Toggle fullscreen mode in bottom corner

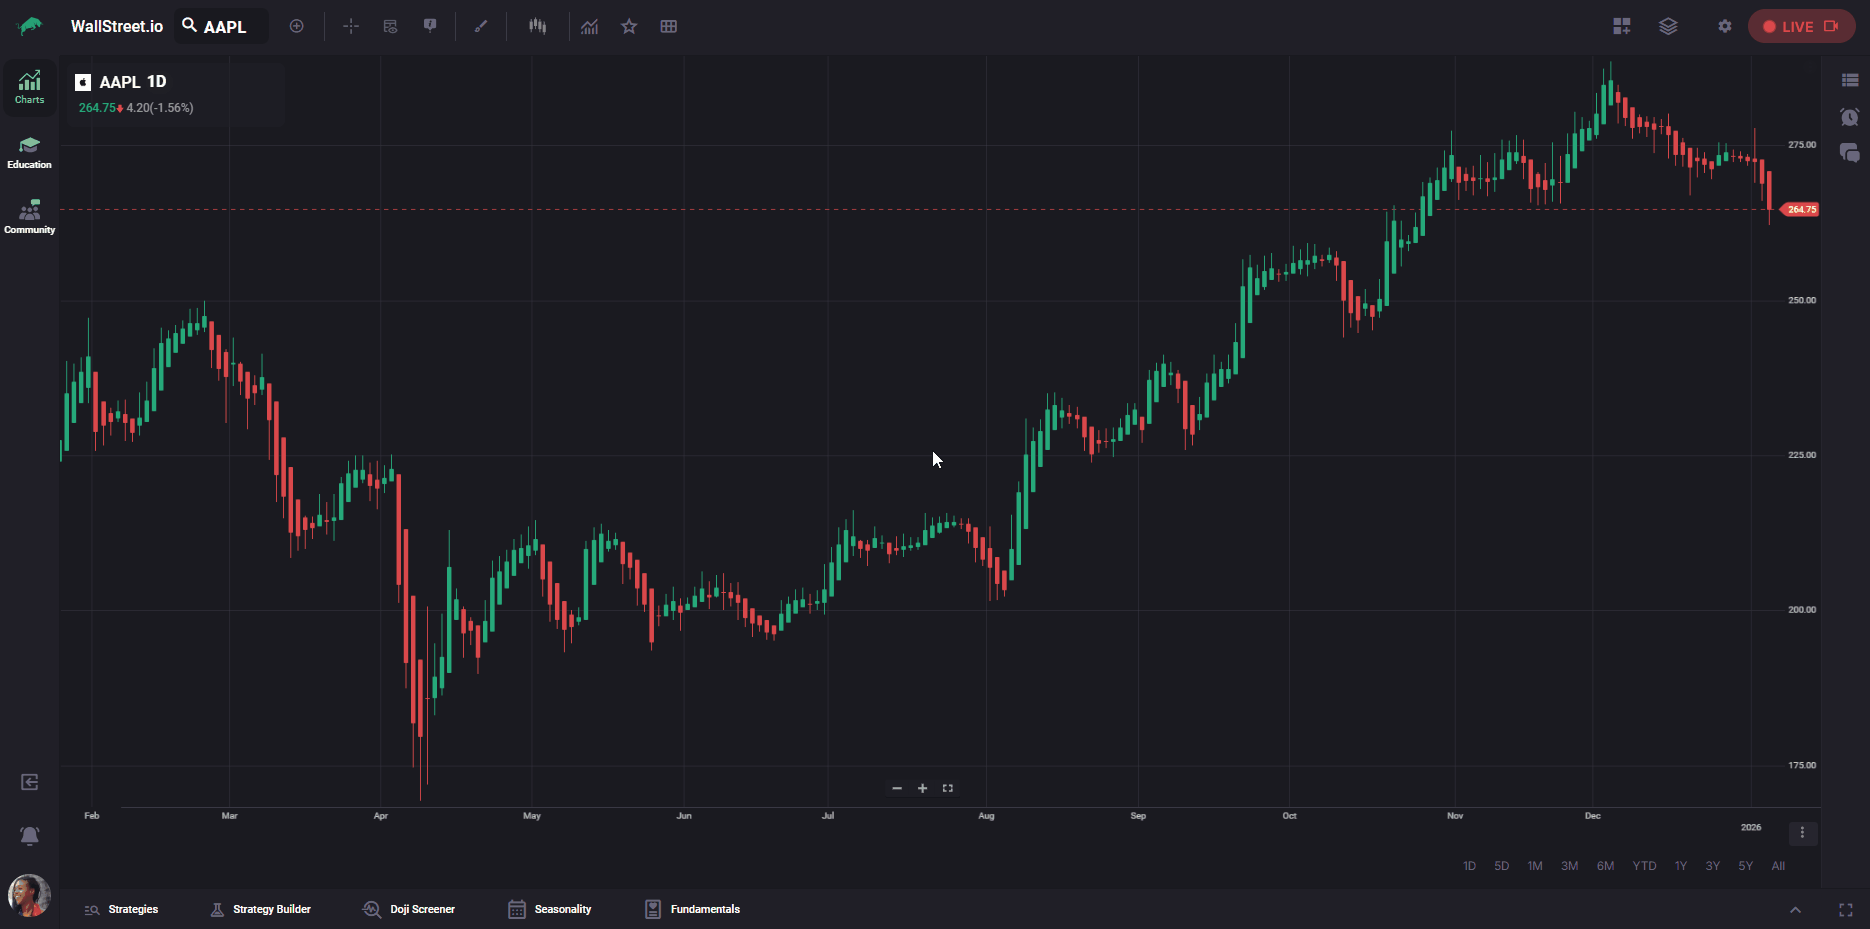(x=1846, y=910)
